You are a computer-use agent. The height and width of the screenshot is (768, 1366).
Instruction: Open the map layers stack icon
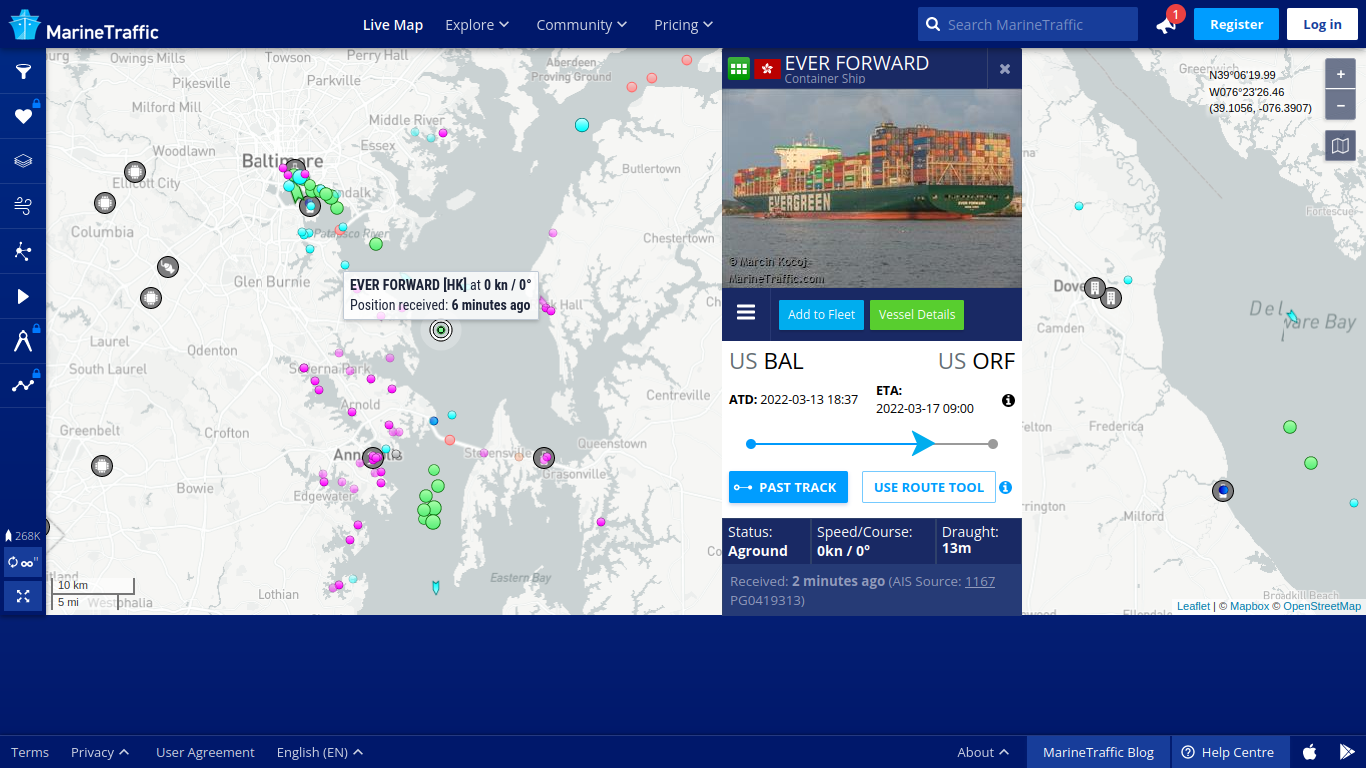[x=23, y=161]
